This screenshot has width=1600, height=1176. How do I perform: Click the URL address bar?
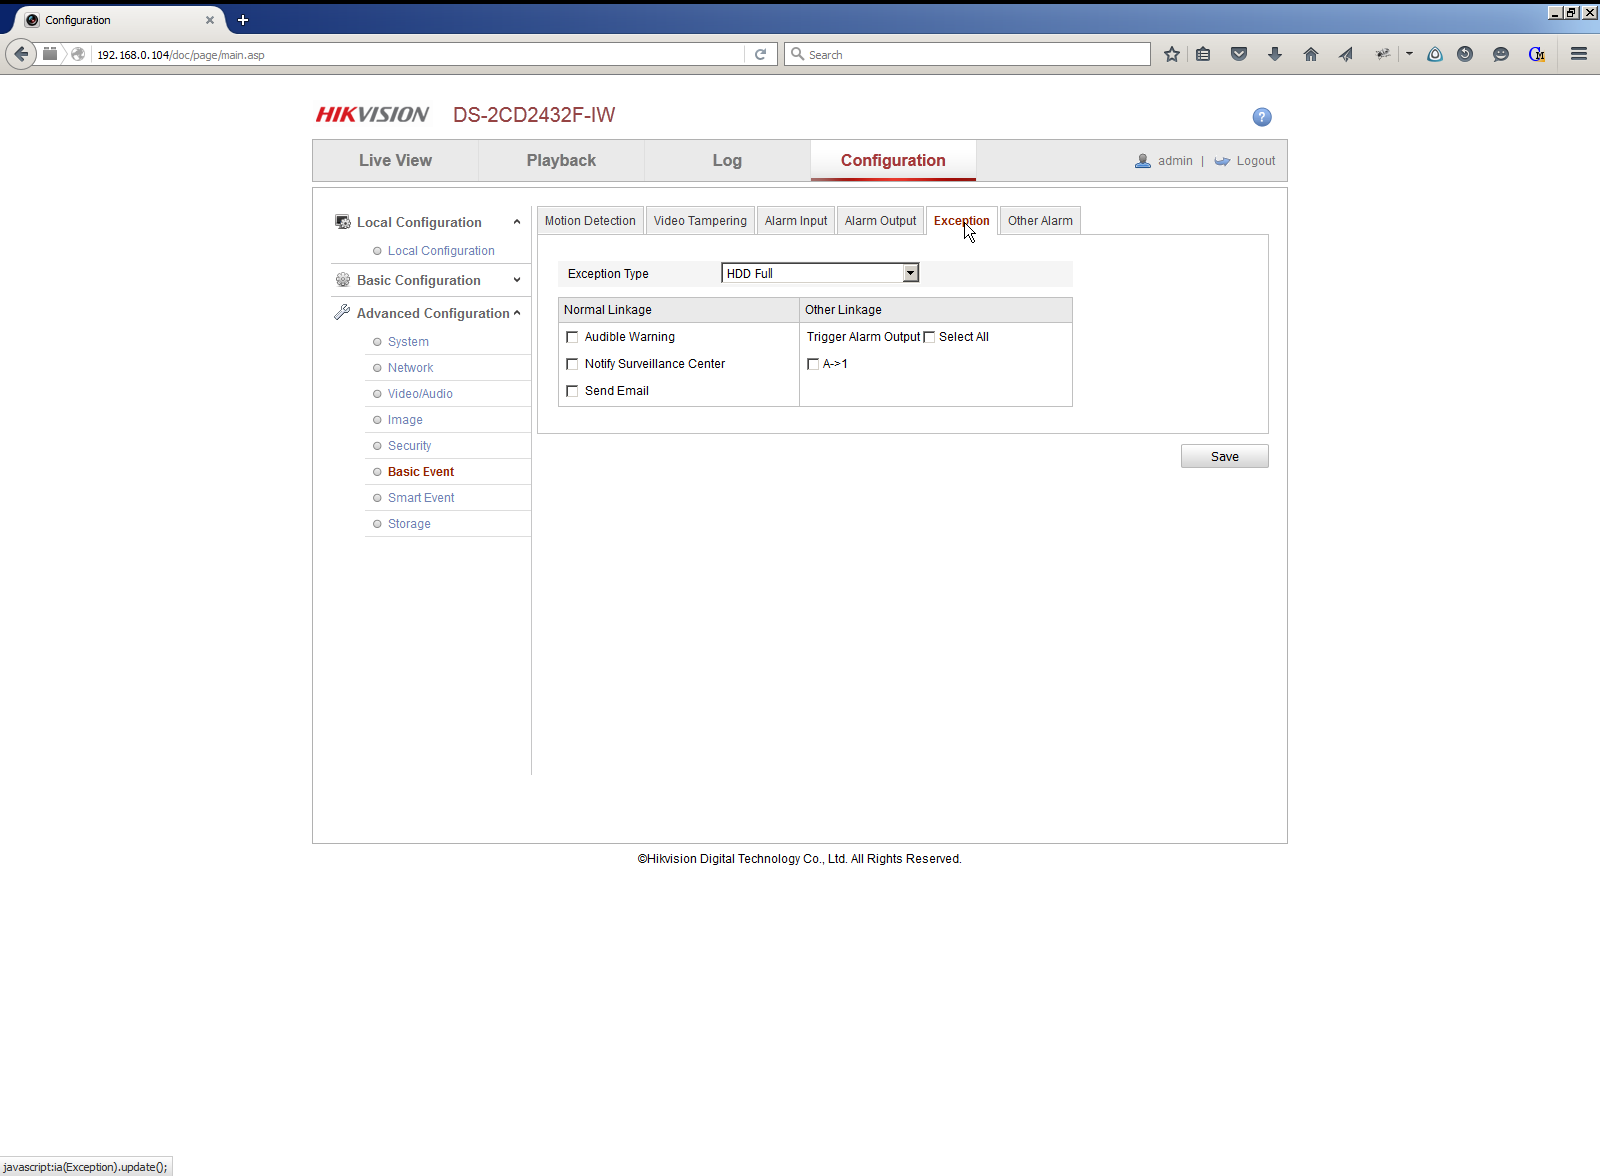[417, 54]
